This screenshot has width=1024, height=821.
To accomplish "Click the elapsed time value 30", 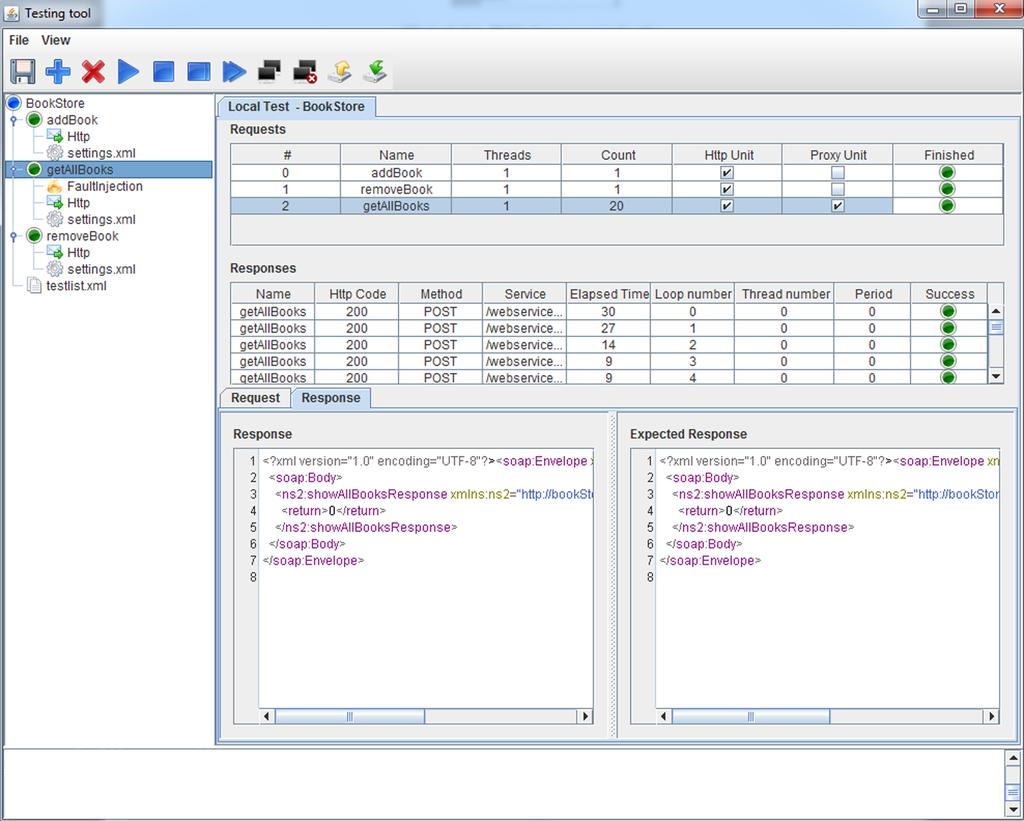I will pyautogui.click(x=608, y=312).
